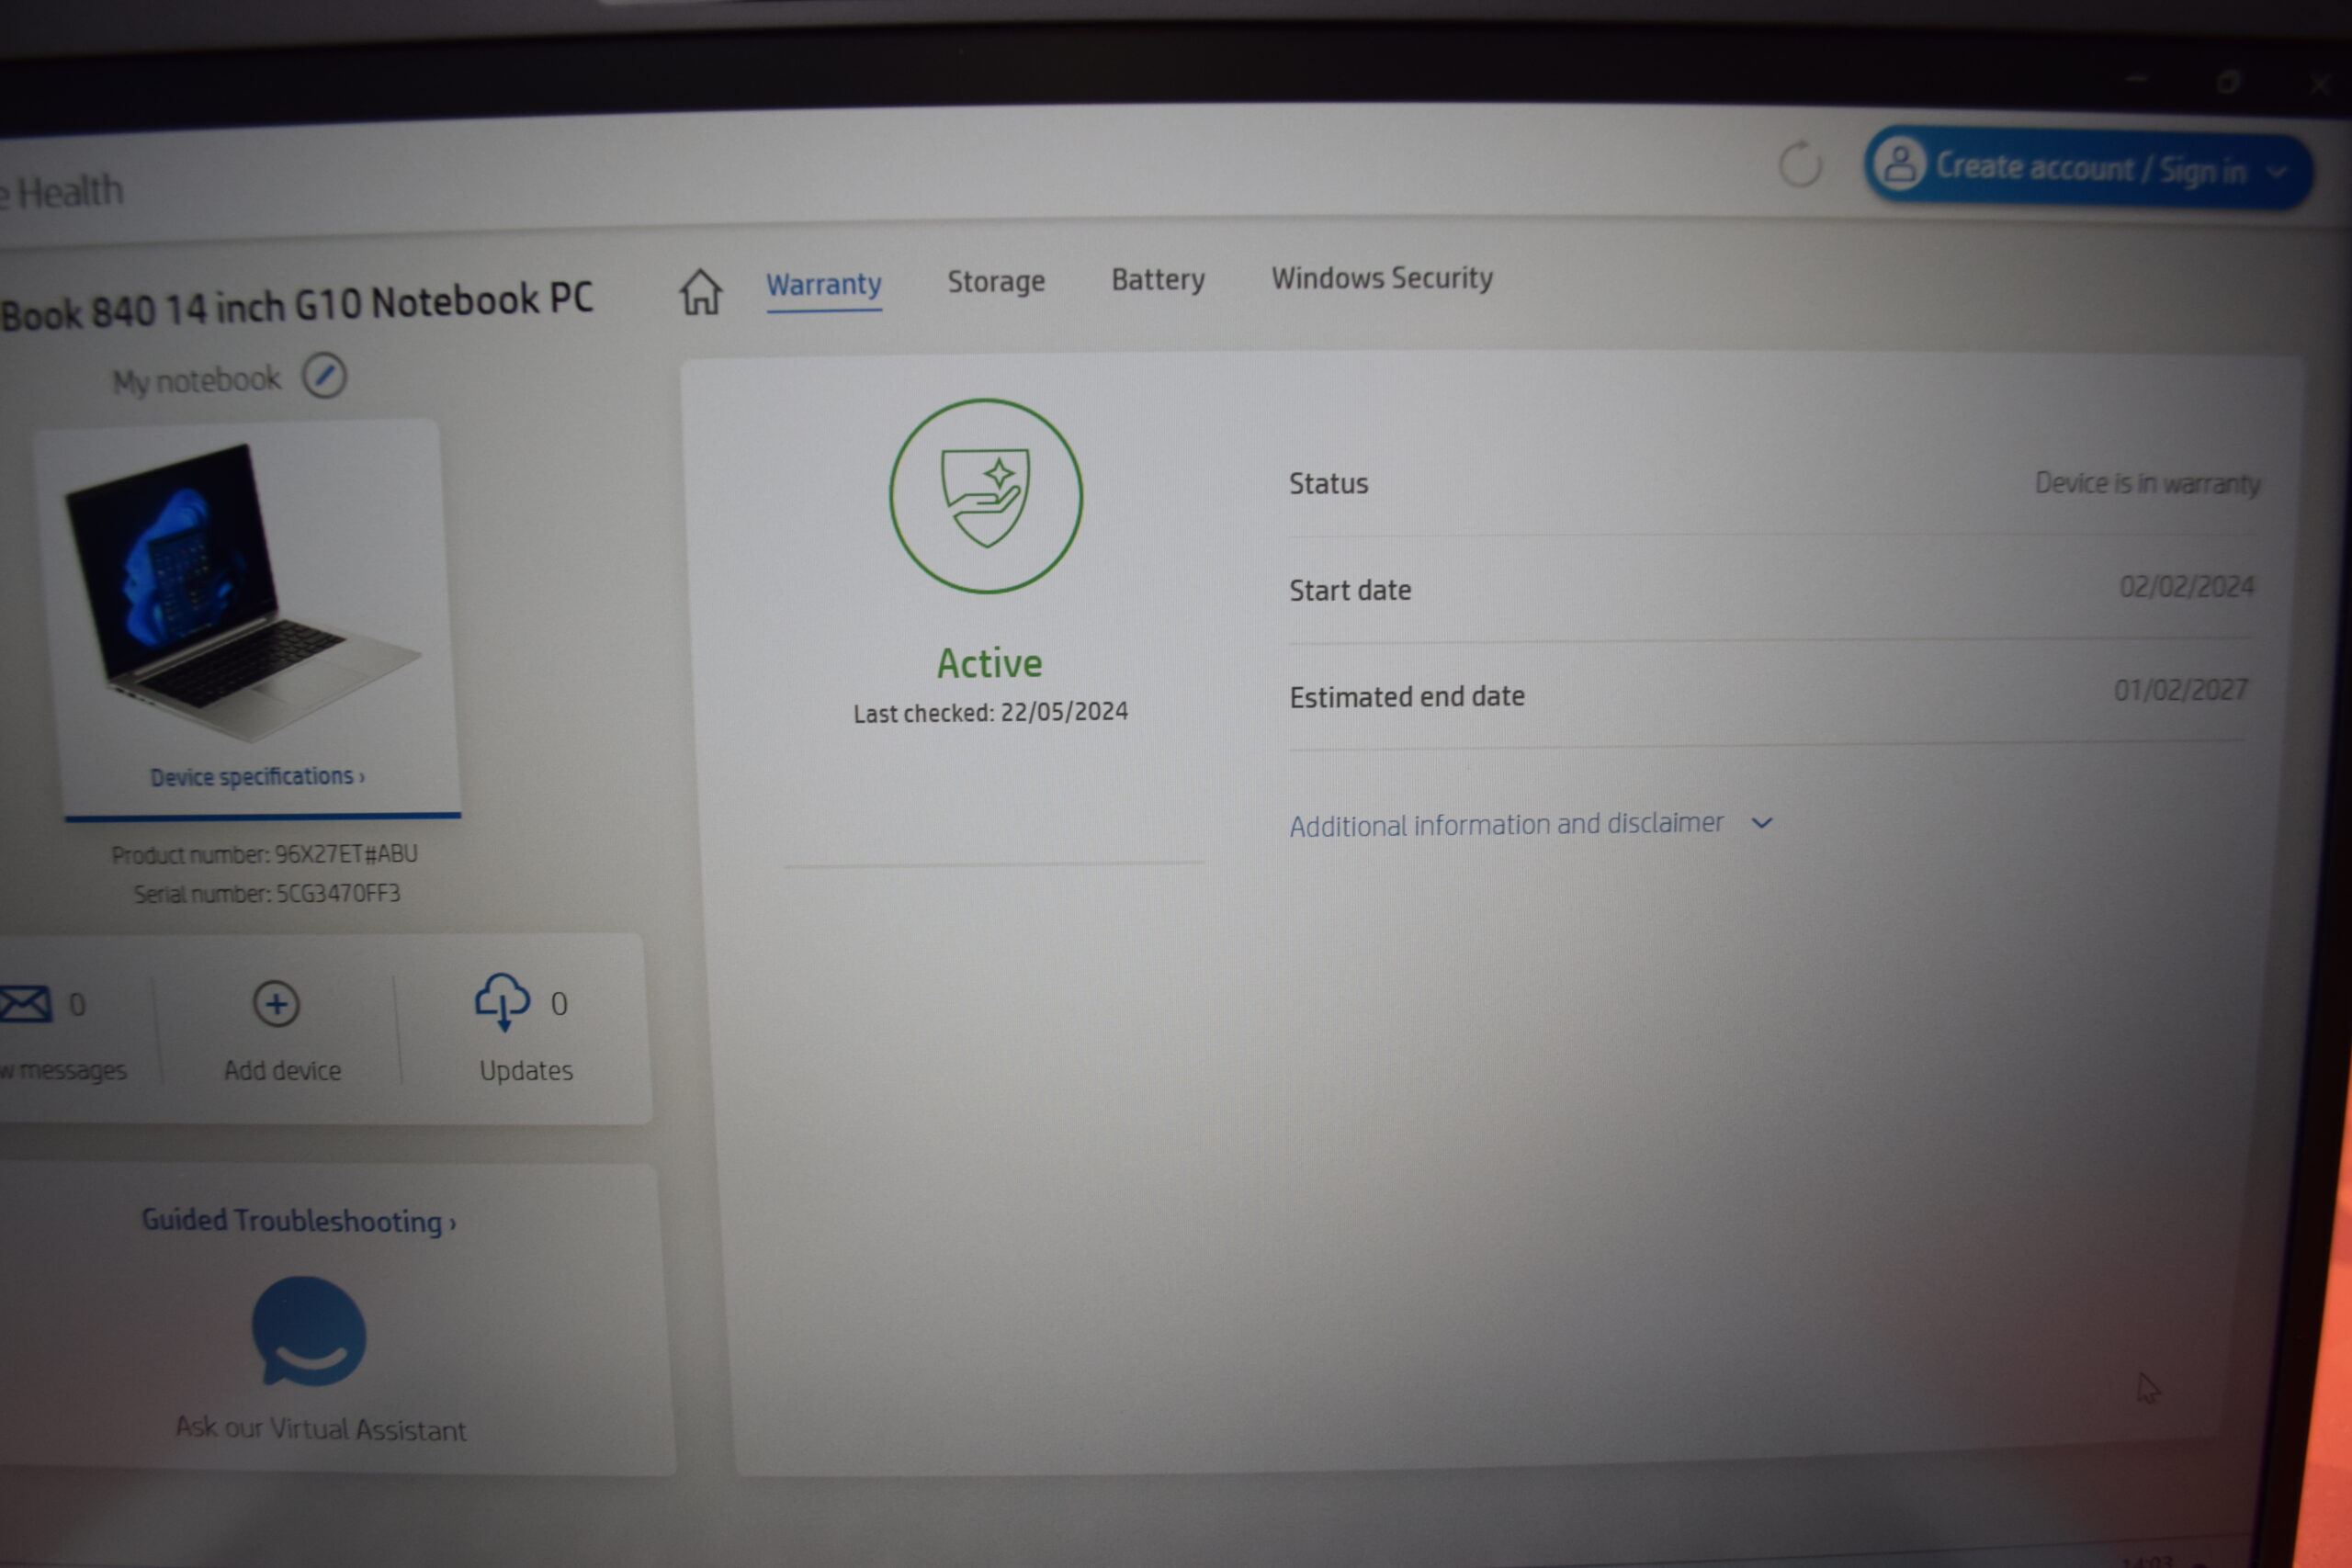Click the Status label
The width and height of the screenshot is (2352, 1568).
[x=1328, y=484]
